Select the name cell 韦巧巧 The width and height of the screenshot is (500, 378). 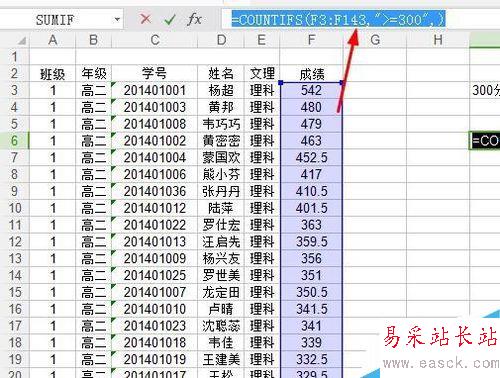[221, 124]
